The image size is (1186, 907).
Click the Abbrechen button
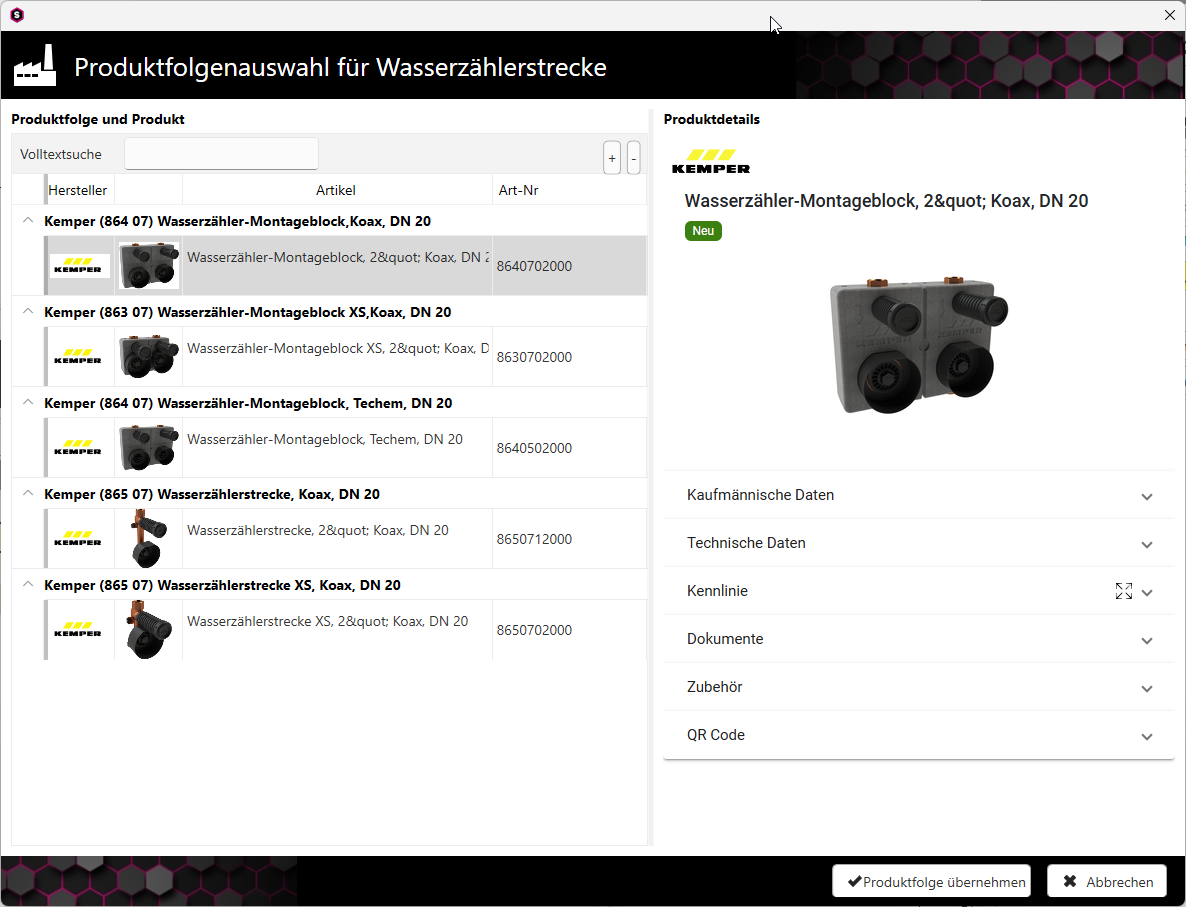coord(1107,881)
